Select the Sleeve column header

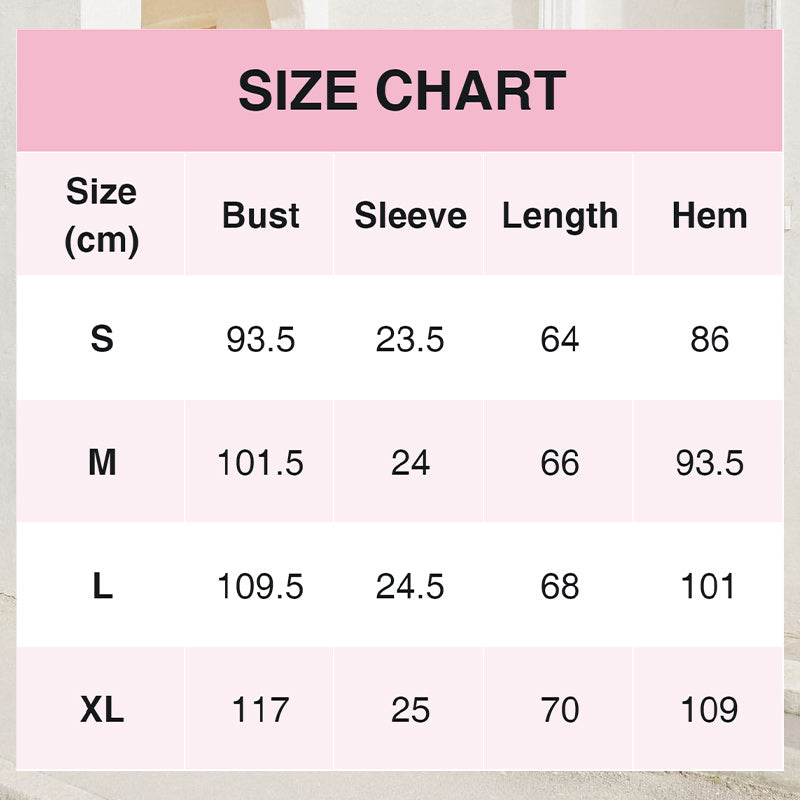(410, 215)
